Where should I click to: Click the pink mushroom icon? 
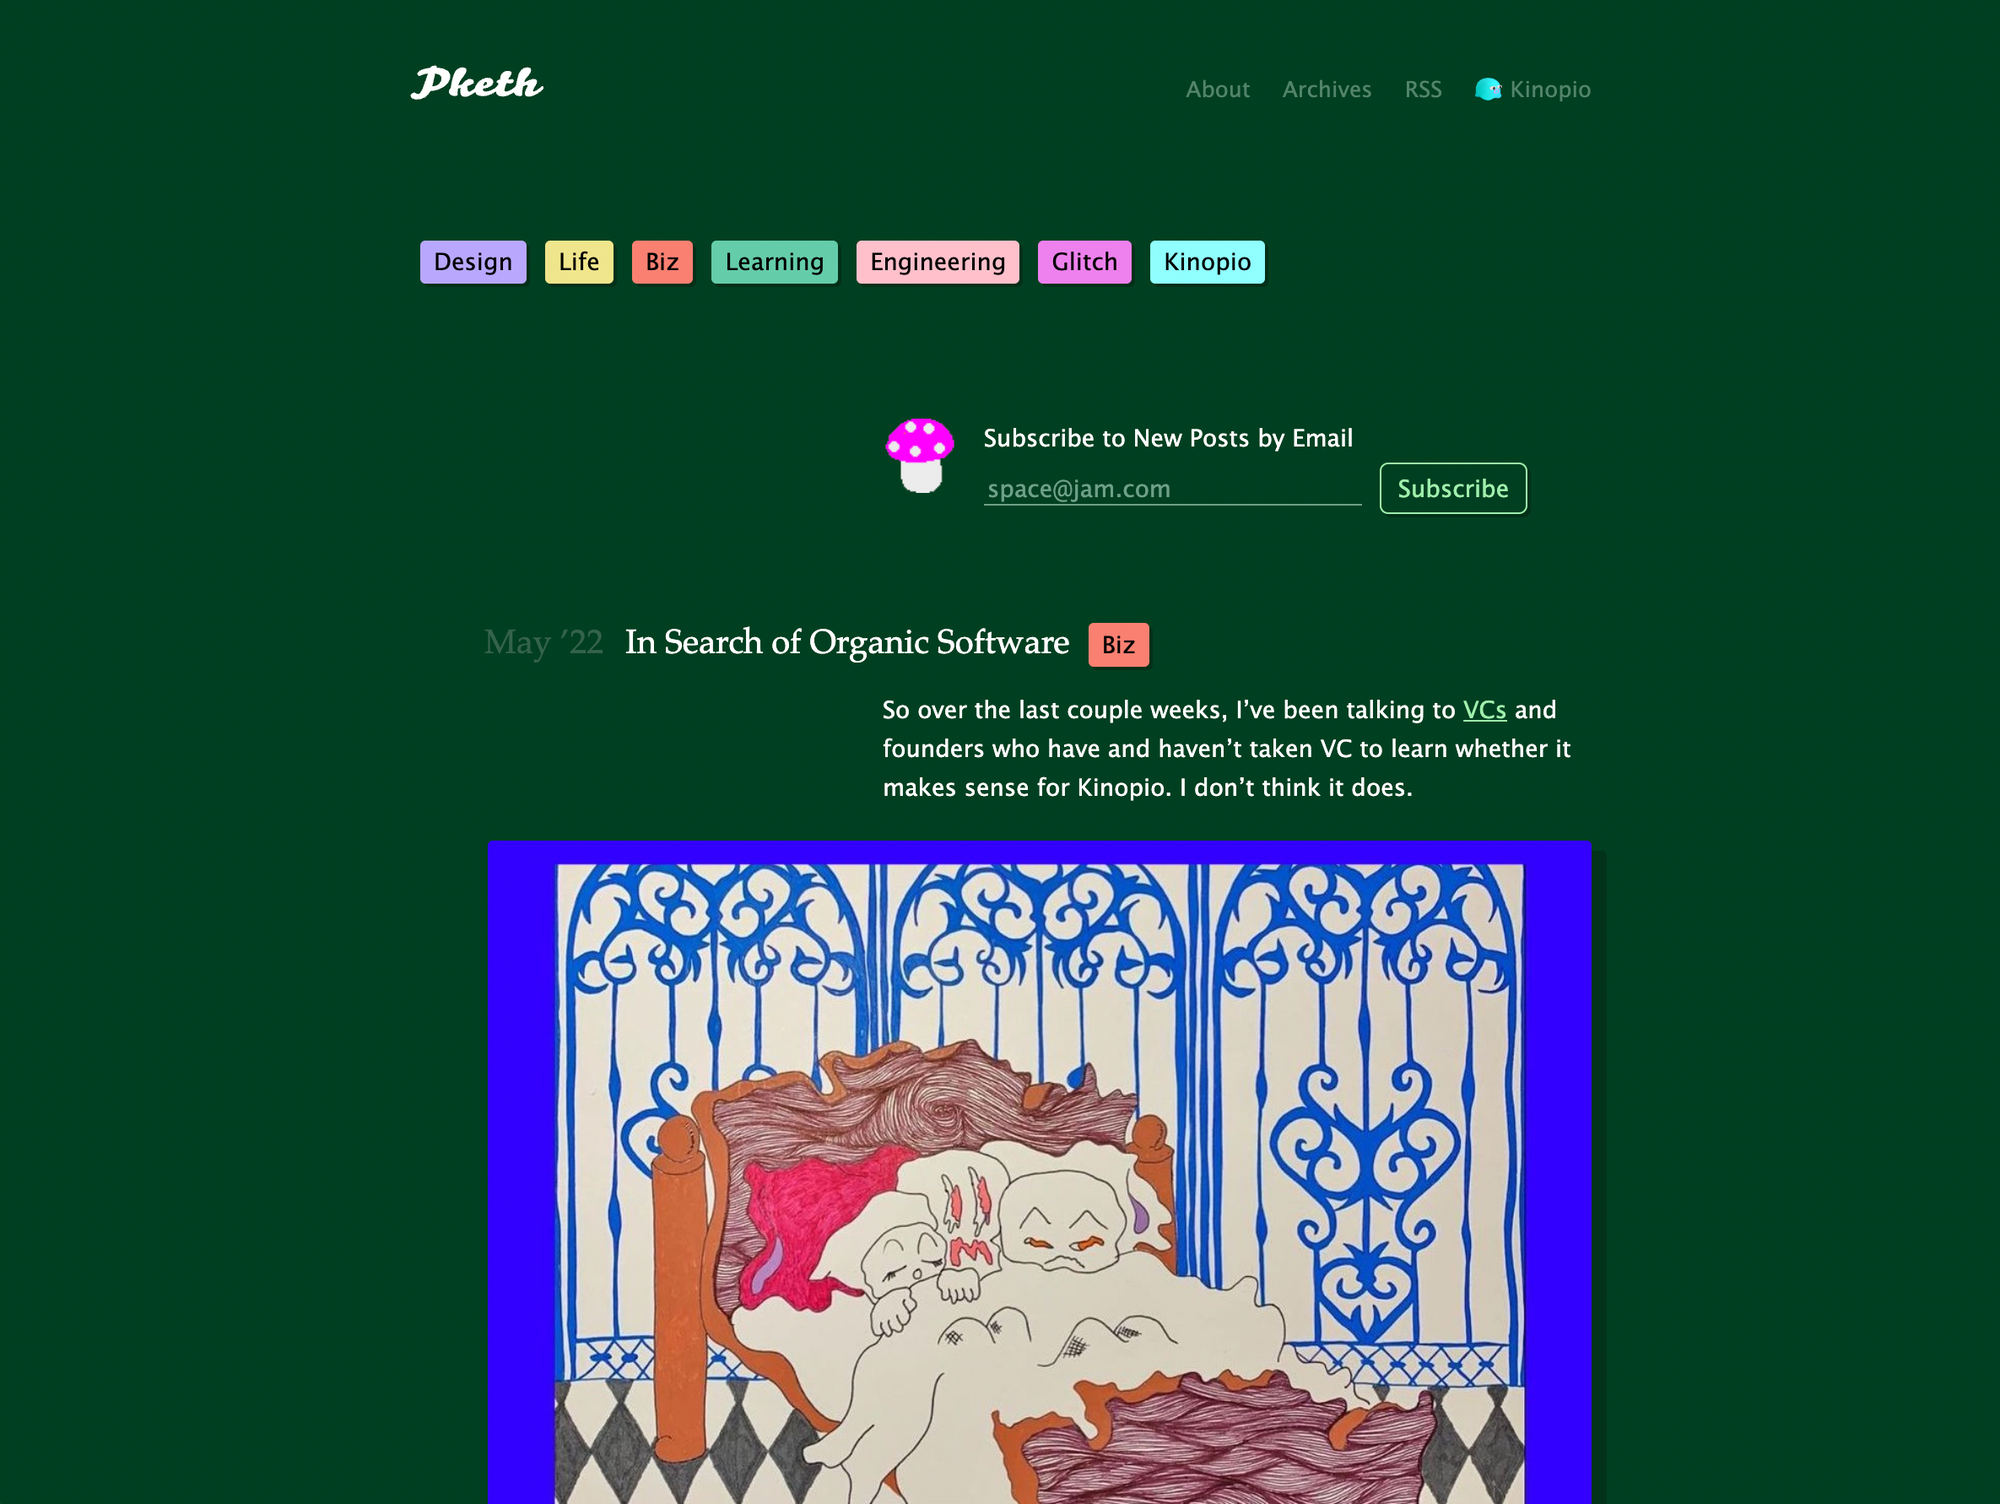[920, 455]
